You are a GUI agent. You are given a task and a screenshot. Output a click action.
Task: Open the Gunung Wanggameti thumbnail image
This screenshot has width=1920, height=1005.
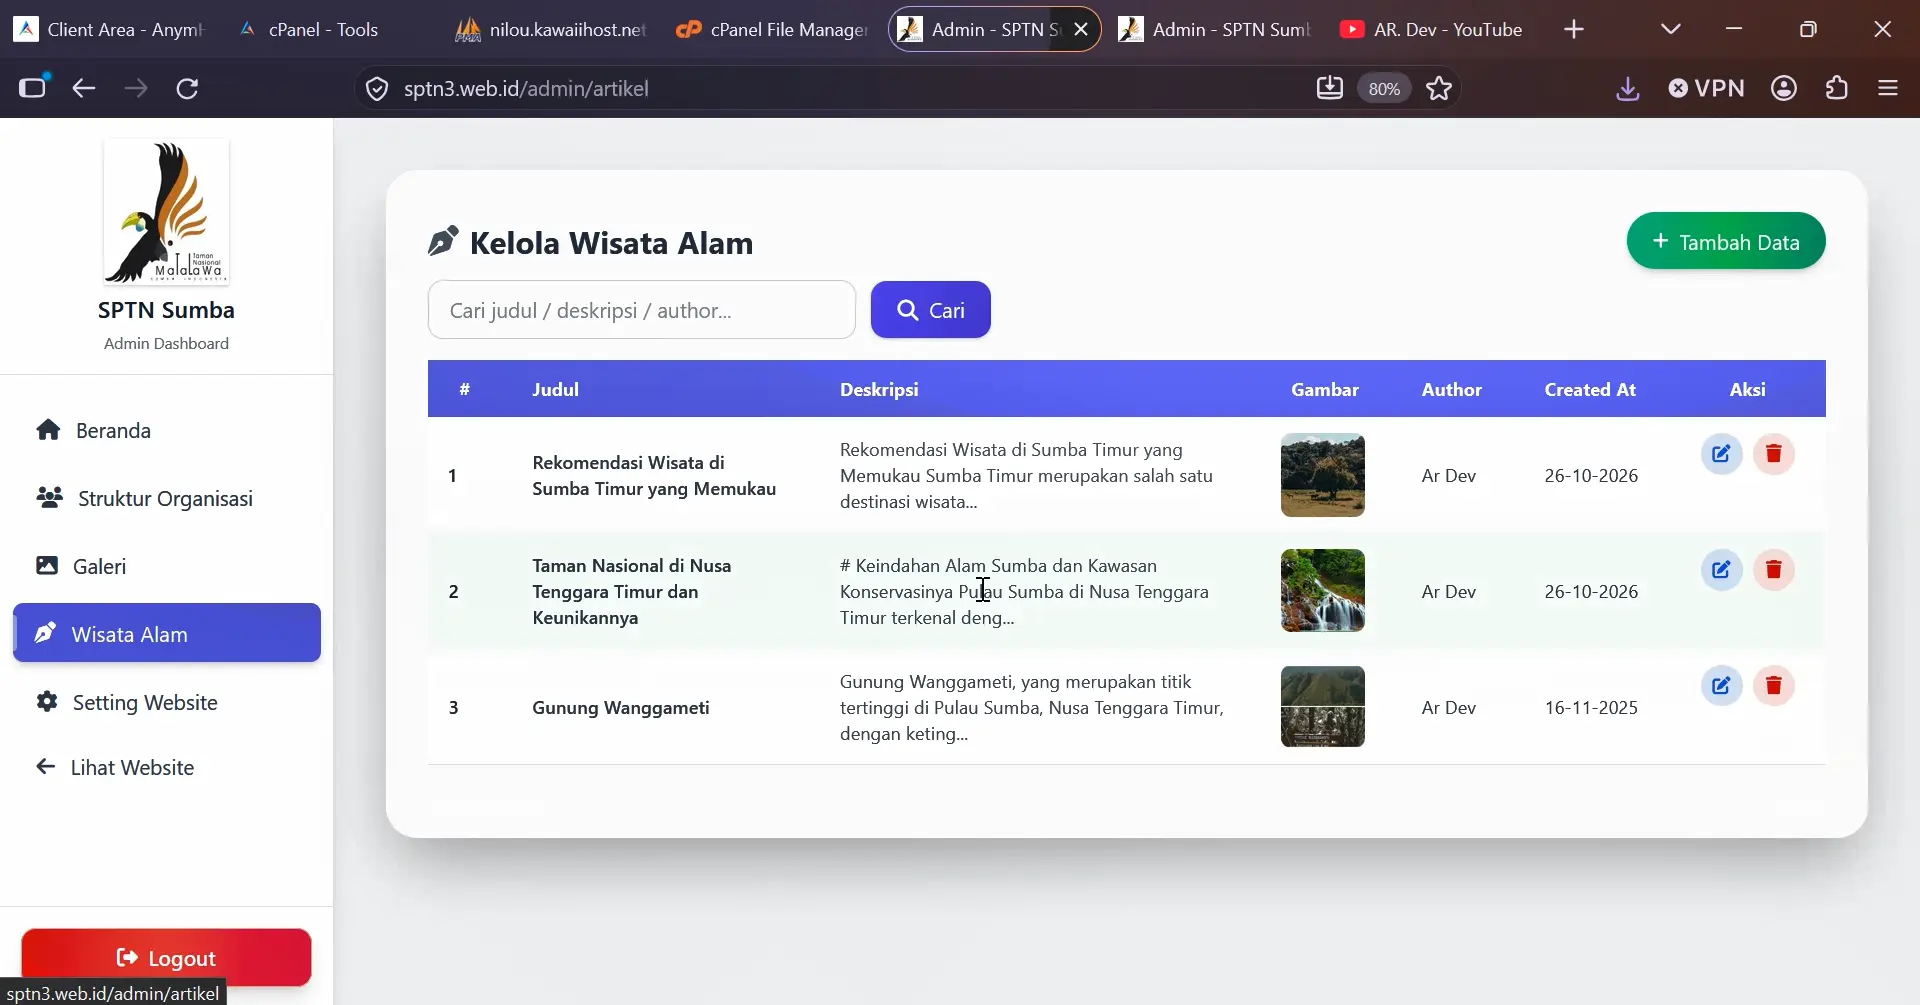1322,706
